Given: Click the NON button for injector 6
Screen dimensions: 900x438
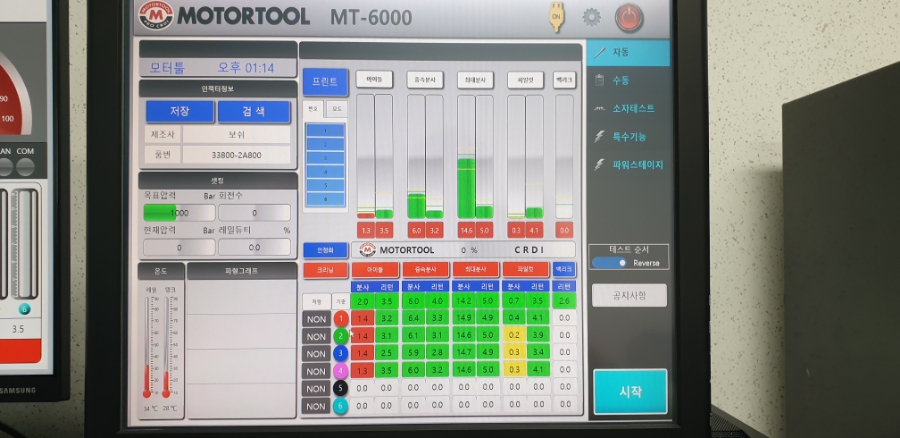Looking at the screenshot, I should pyautogui.click(x=316, y=406).
